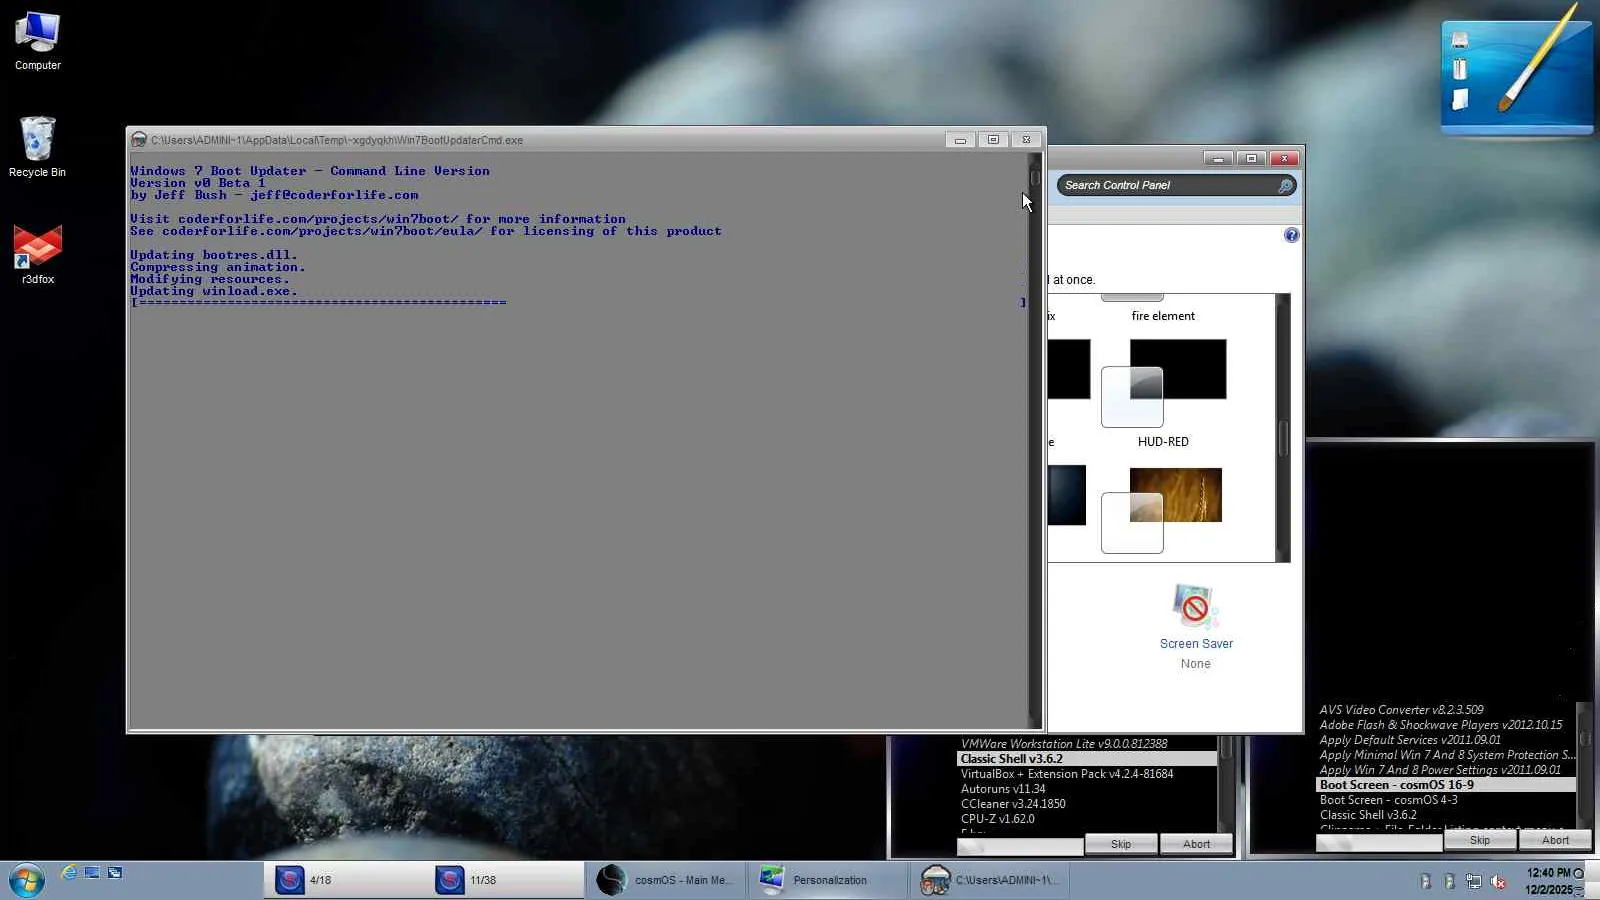Click the right installer list scrollbar
Image resolution: width=1600 pixels, height=900 pixels.
pyautogui.click(x=1584, y=765)
